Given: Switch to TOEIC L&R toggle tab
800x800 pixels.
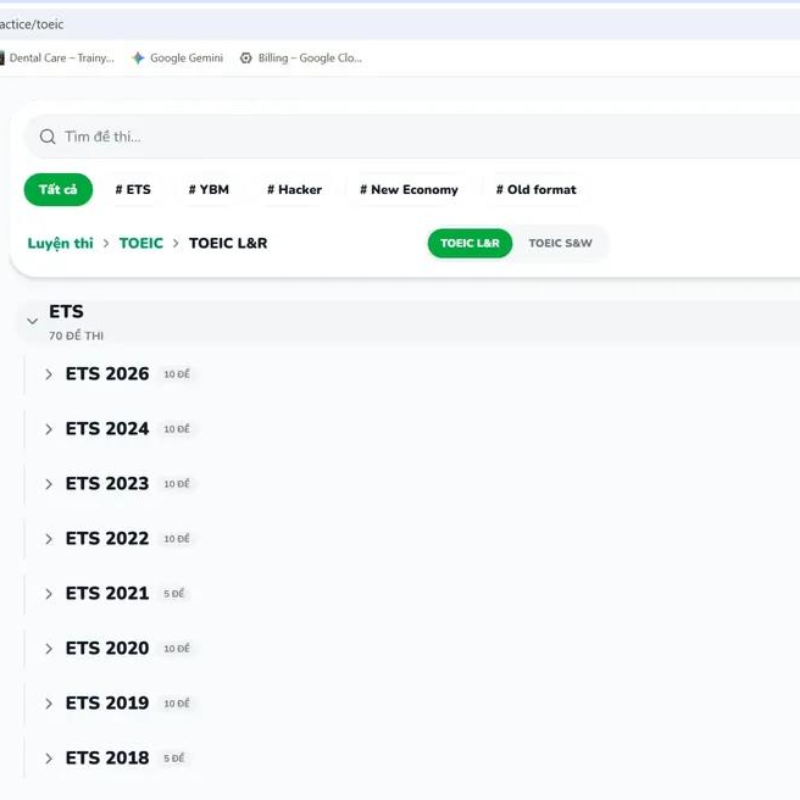Looking at the screenshot, I should click(470, 243).
